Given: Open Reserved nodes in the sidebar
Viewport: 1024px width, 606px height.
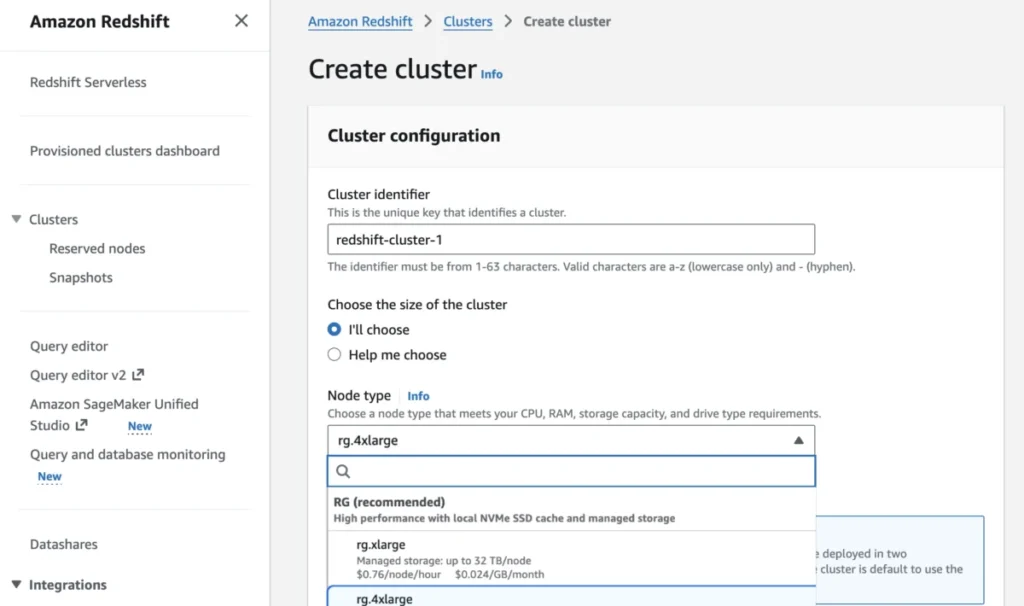Looking at the screenshot, I should pyautogui.click(x=97, y=249).
